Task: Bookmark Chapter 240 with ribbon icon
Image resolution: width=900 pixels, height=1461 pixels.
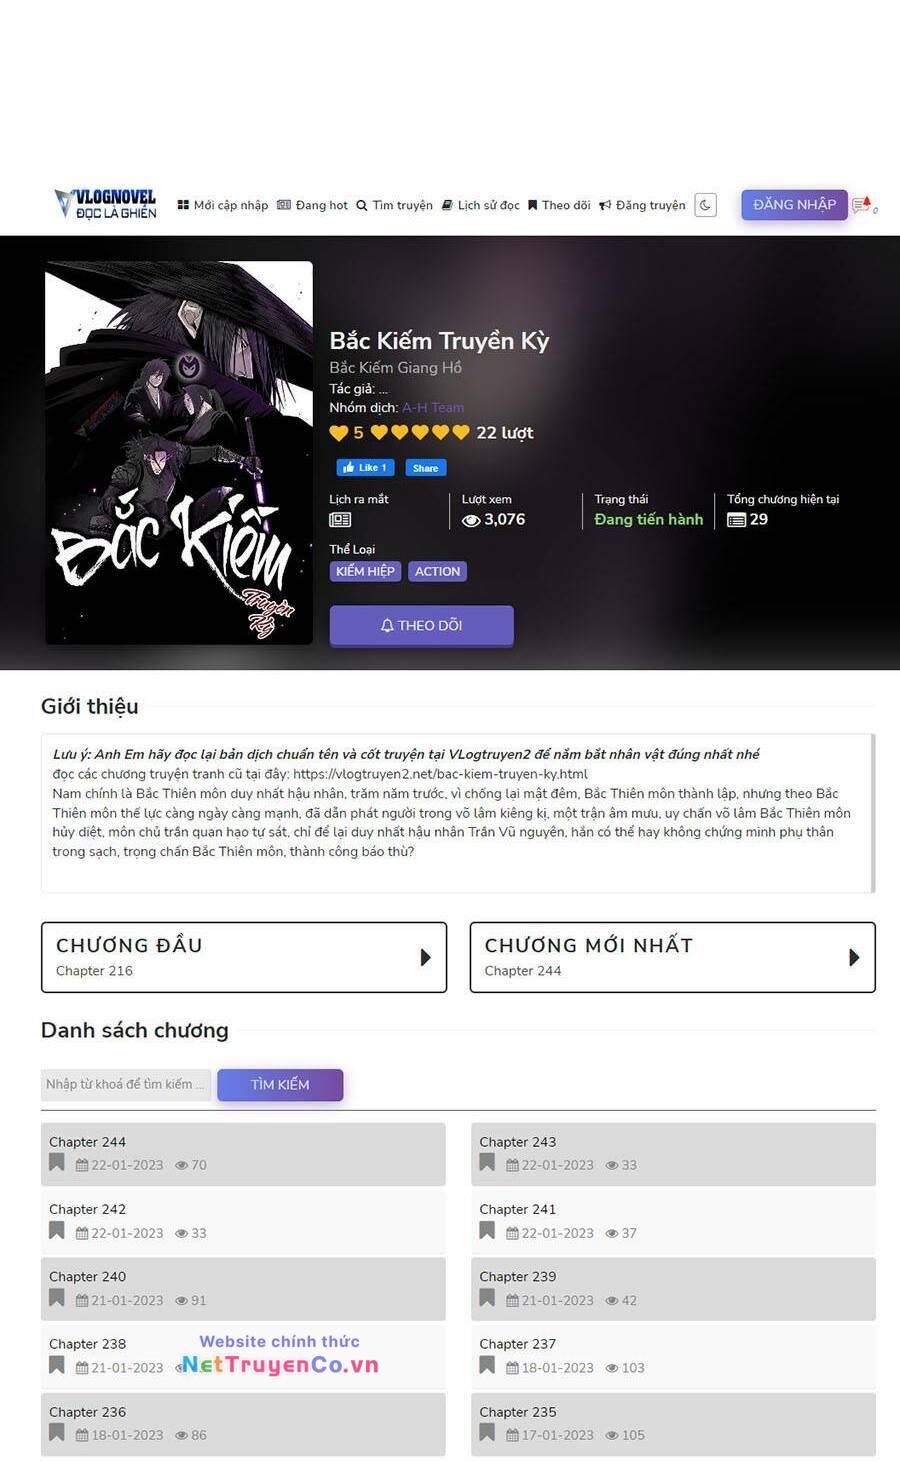Action: click(x=57, y=1298)
